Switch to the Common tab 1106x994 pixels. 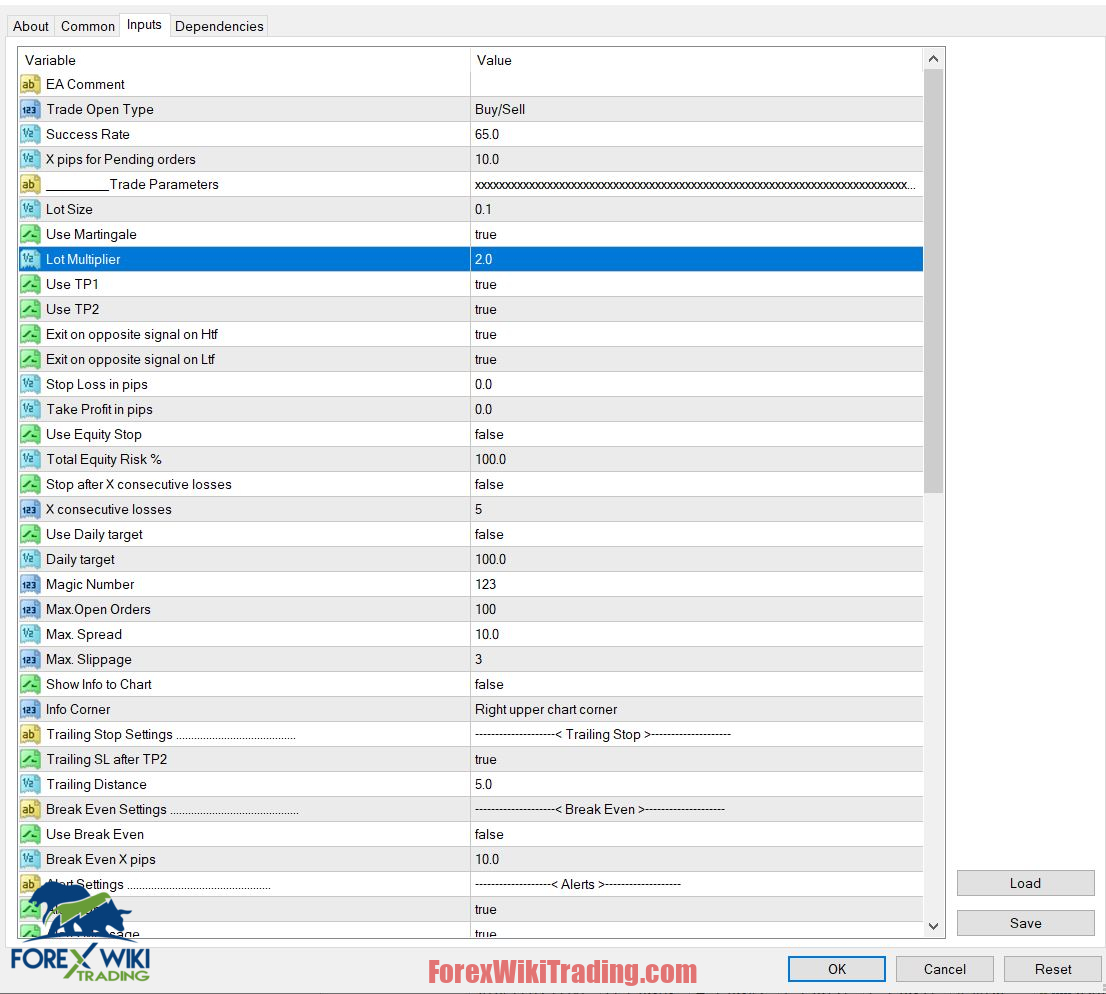point(87,26)
